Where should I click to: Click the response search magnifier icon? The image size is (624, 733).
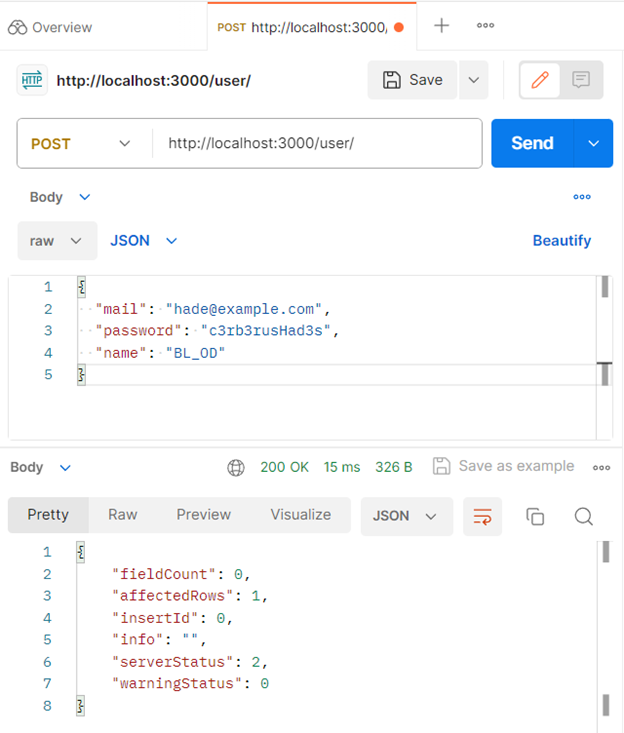tap(584, 516)
